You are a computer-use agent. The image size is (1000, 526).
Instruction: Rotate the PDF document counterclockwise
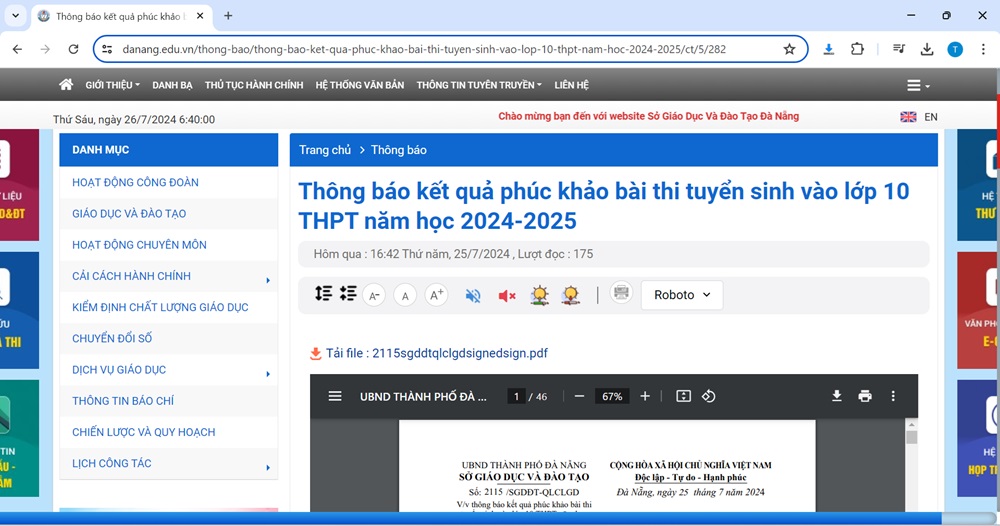pos(709,396)
